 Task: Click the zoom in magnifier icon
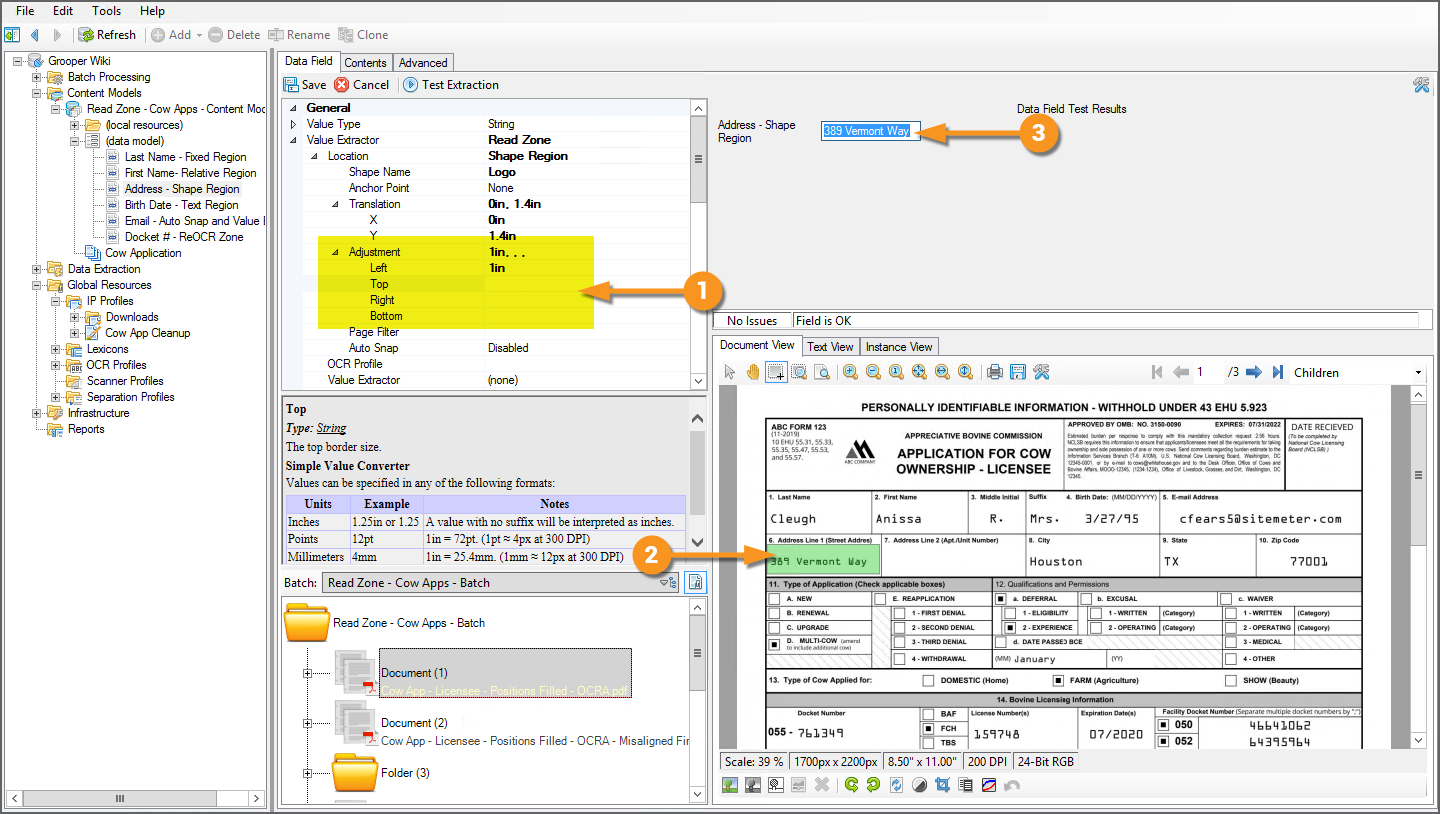(x=850, y=372)
